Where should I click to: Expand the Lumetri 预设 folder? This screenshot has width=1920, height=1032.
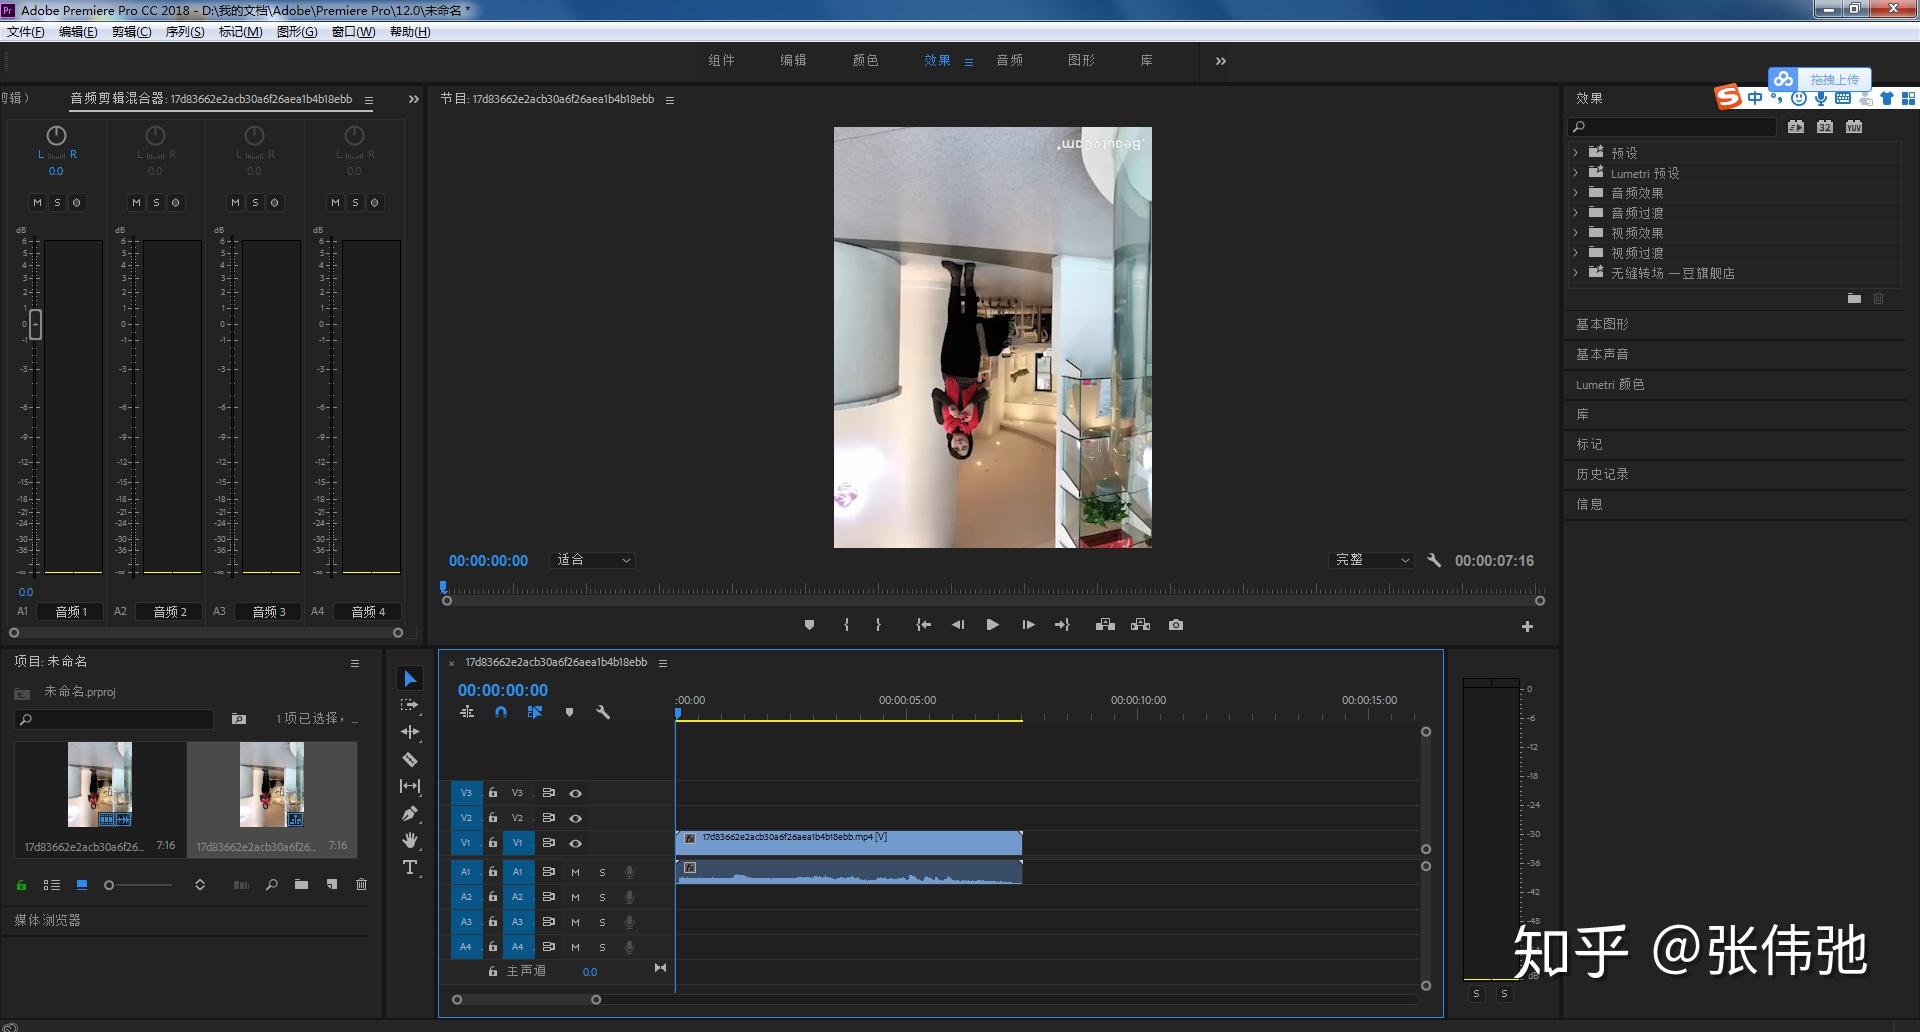point(1576,173)
